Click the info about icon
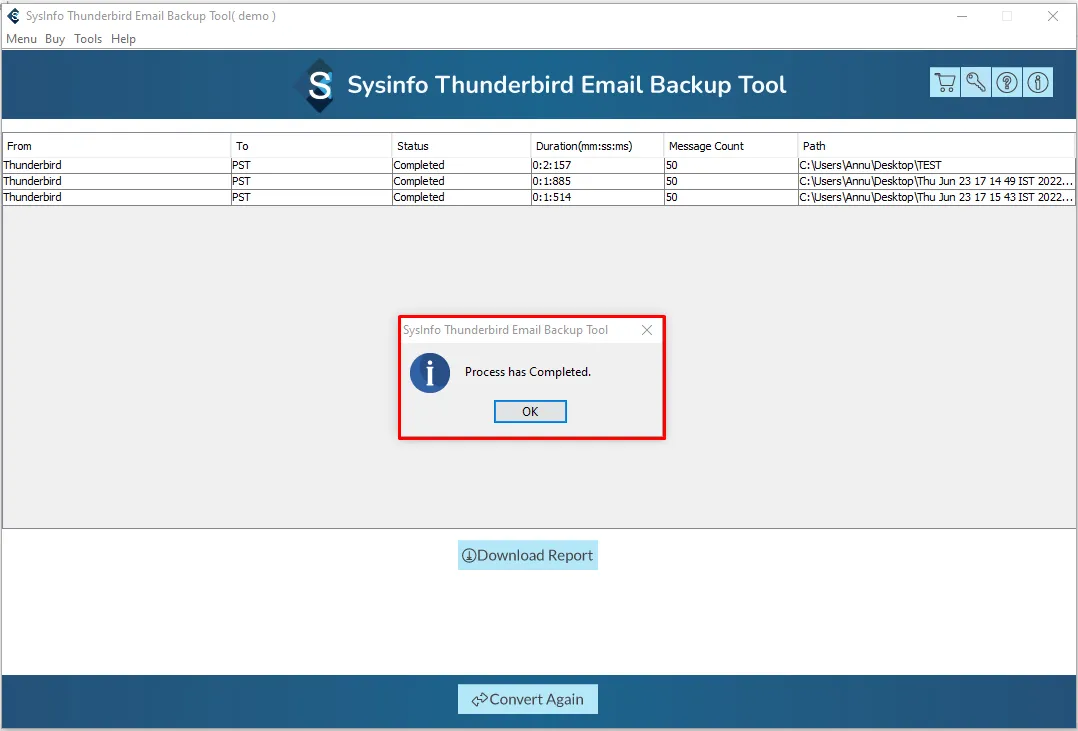The image size is (1078, 731). (1037, 83)
